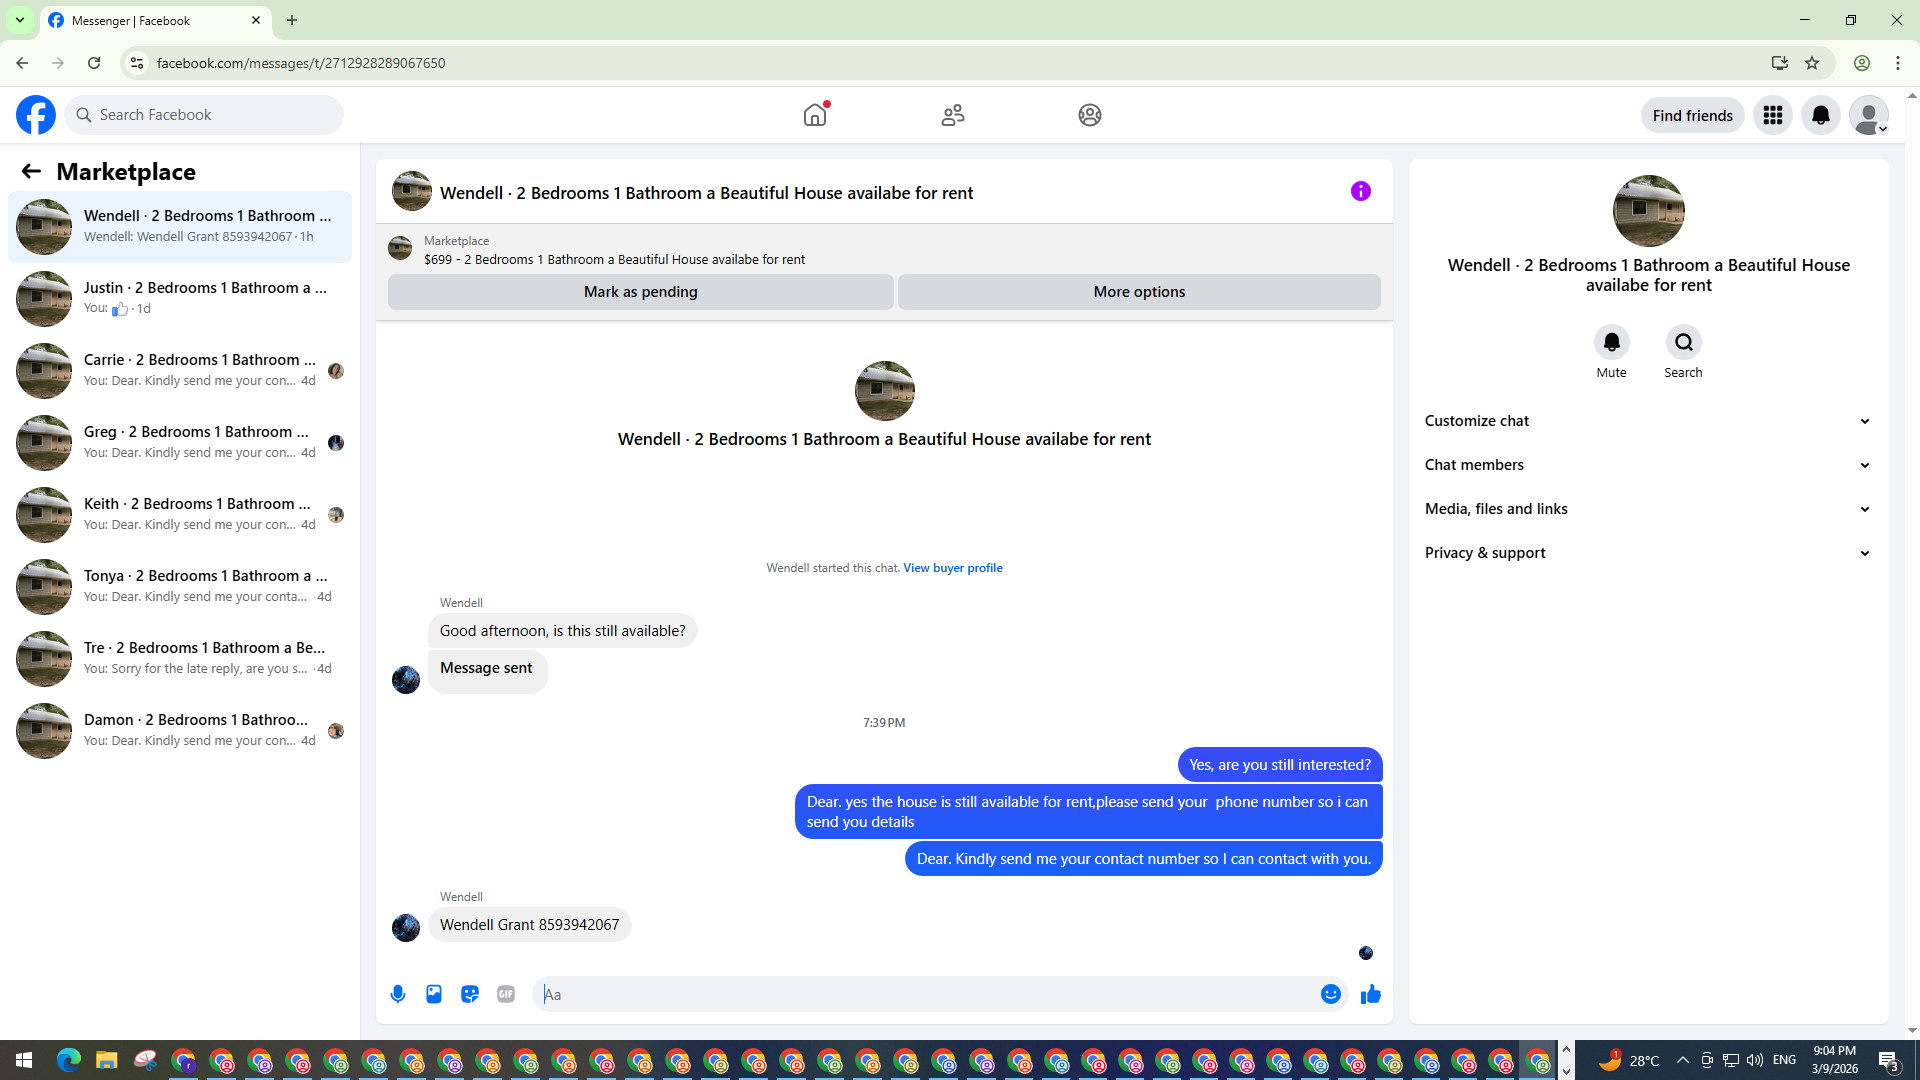1920x1080 pixels.
Task: Open the Friends tab in top navigation
Action: tap(952, 115)
